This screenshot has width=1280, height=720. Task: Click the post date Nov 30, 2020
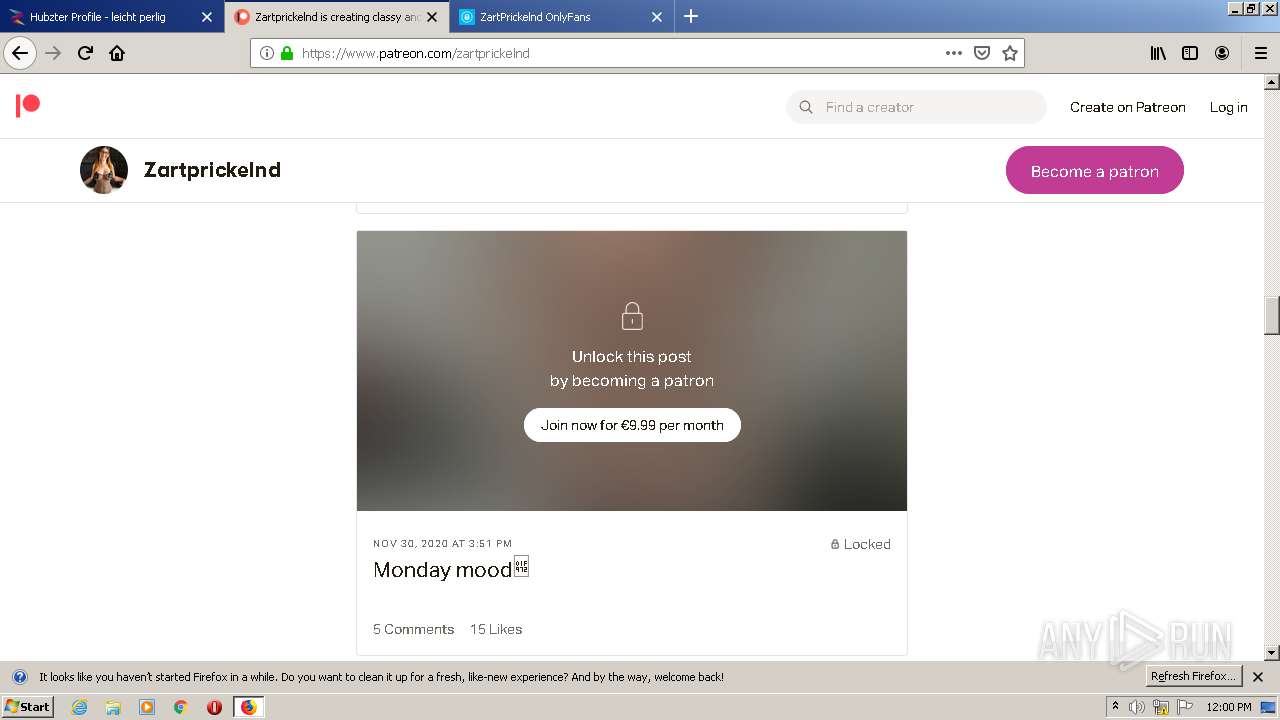(442, 544)
